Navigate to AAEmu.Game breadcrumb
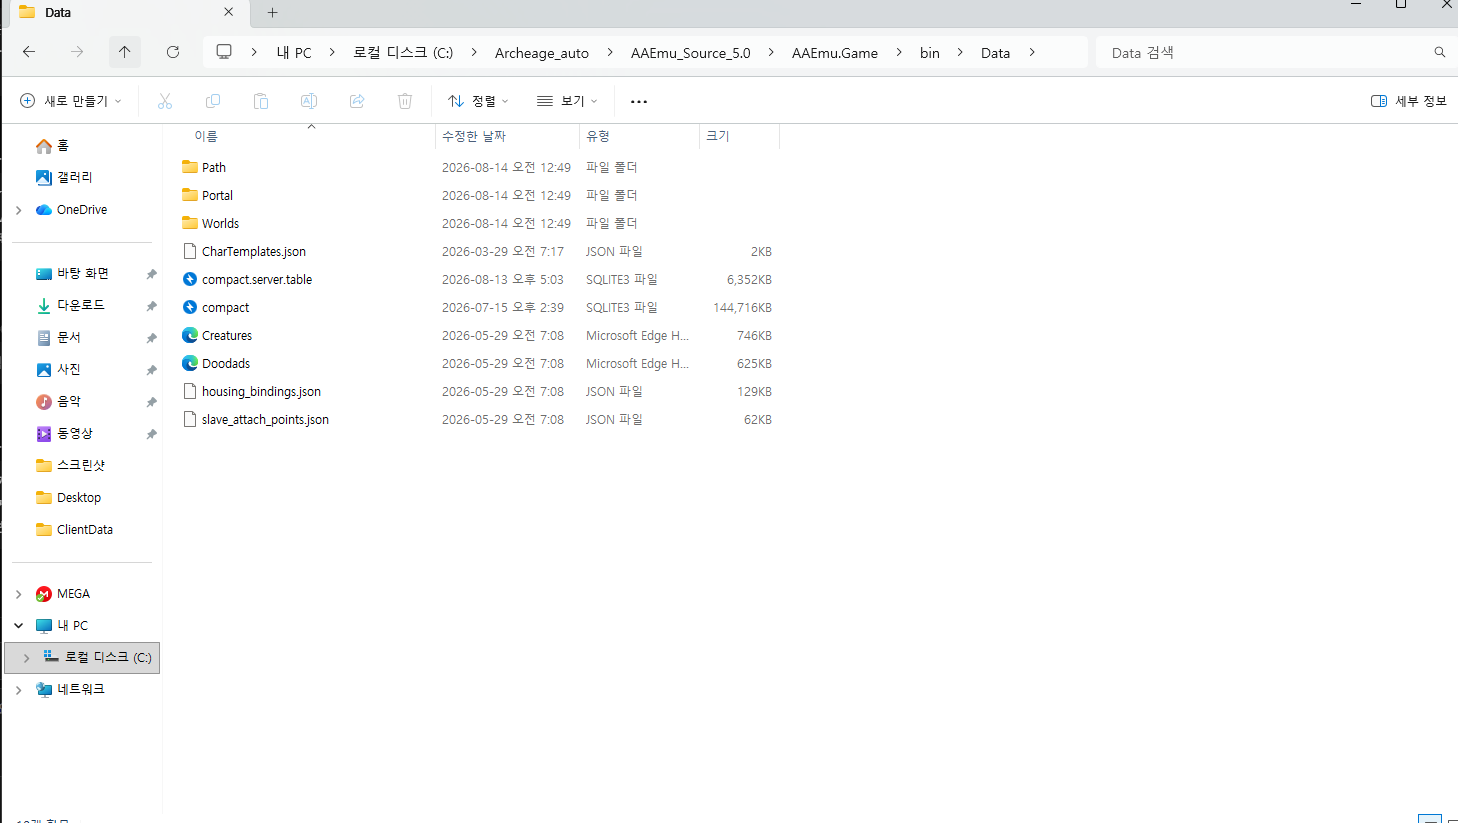The height and width of the screenshot is (823, 1458). pos(835,53)
